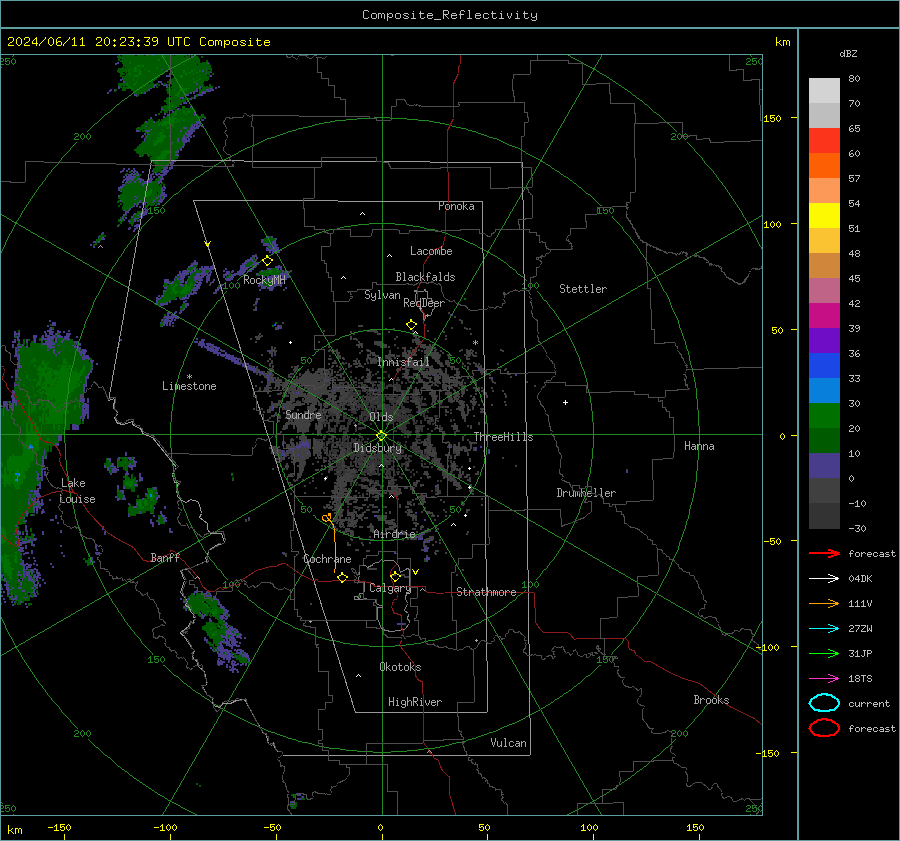Select the blue swatch between 36 and 33
This screenshot has width=900, height=841.
pos(824,365)
